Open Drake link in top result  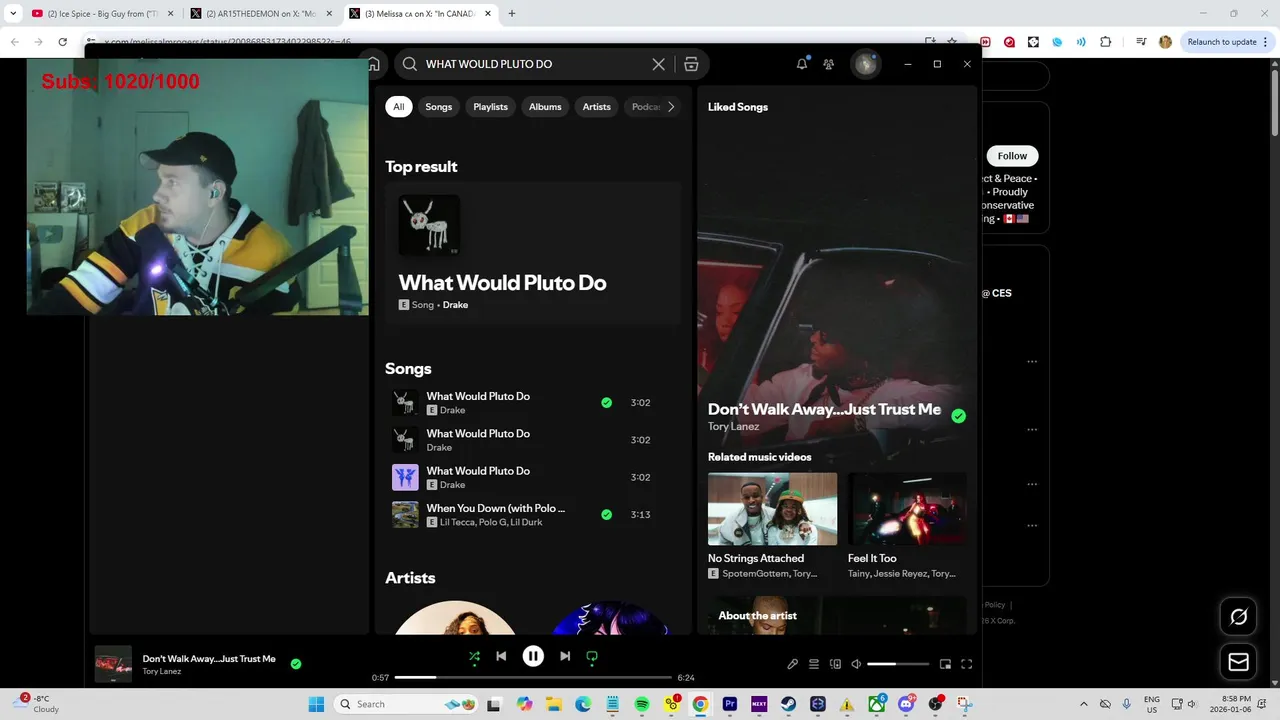point(455,305)
